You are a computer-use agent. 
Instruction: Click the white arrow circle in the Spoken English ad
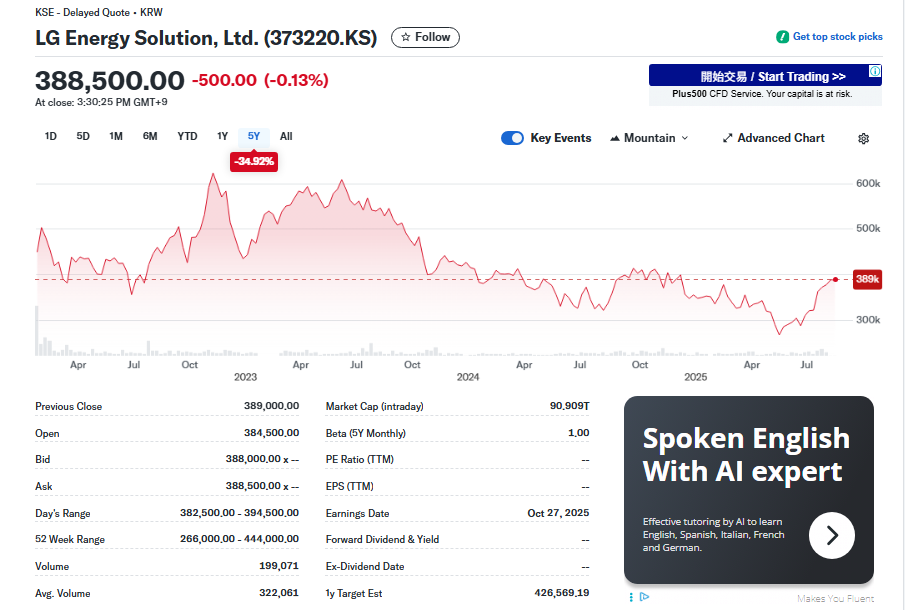pos(831,535)
